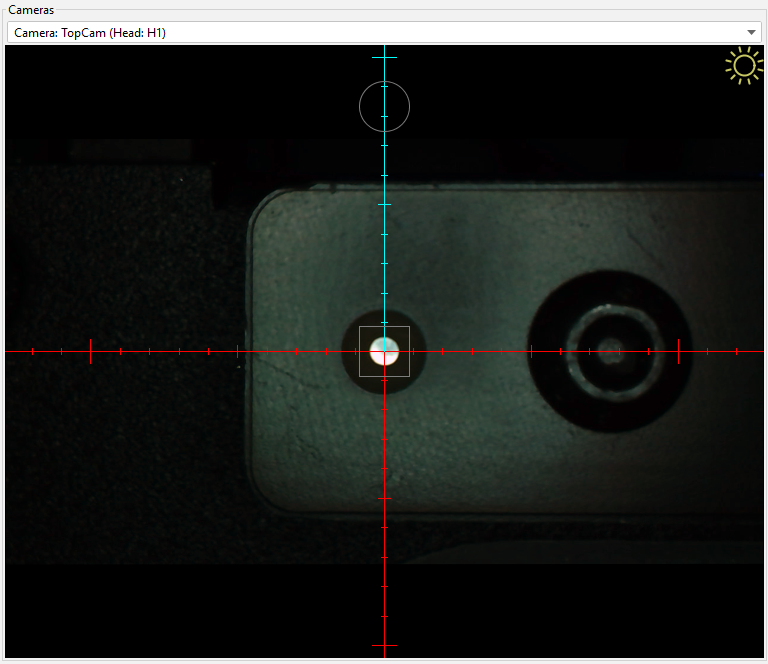Viewport: 768px width, 664px height.
Task: Click bottommost tick of the red vertical axis
Action: point(384,645)
